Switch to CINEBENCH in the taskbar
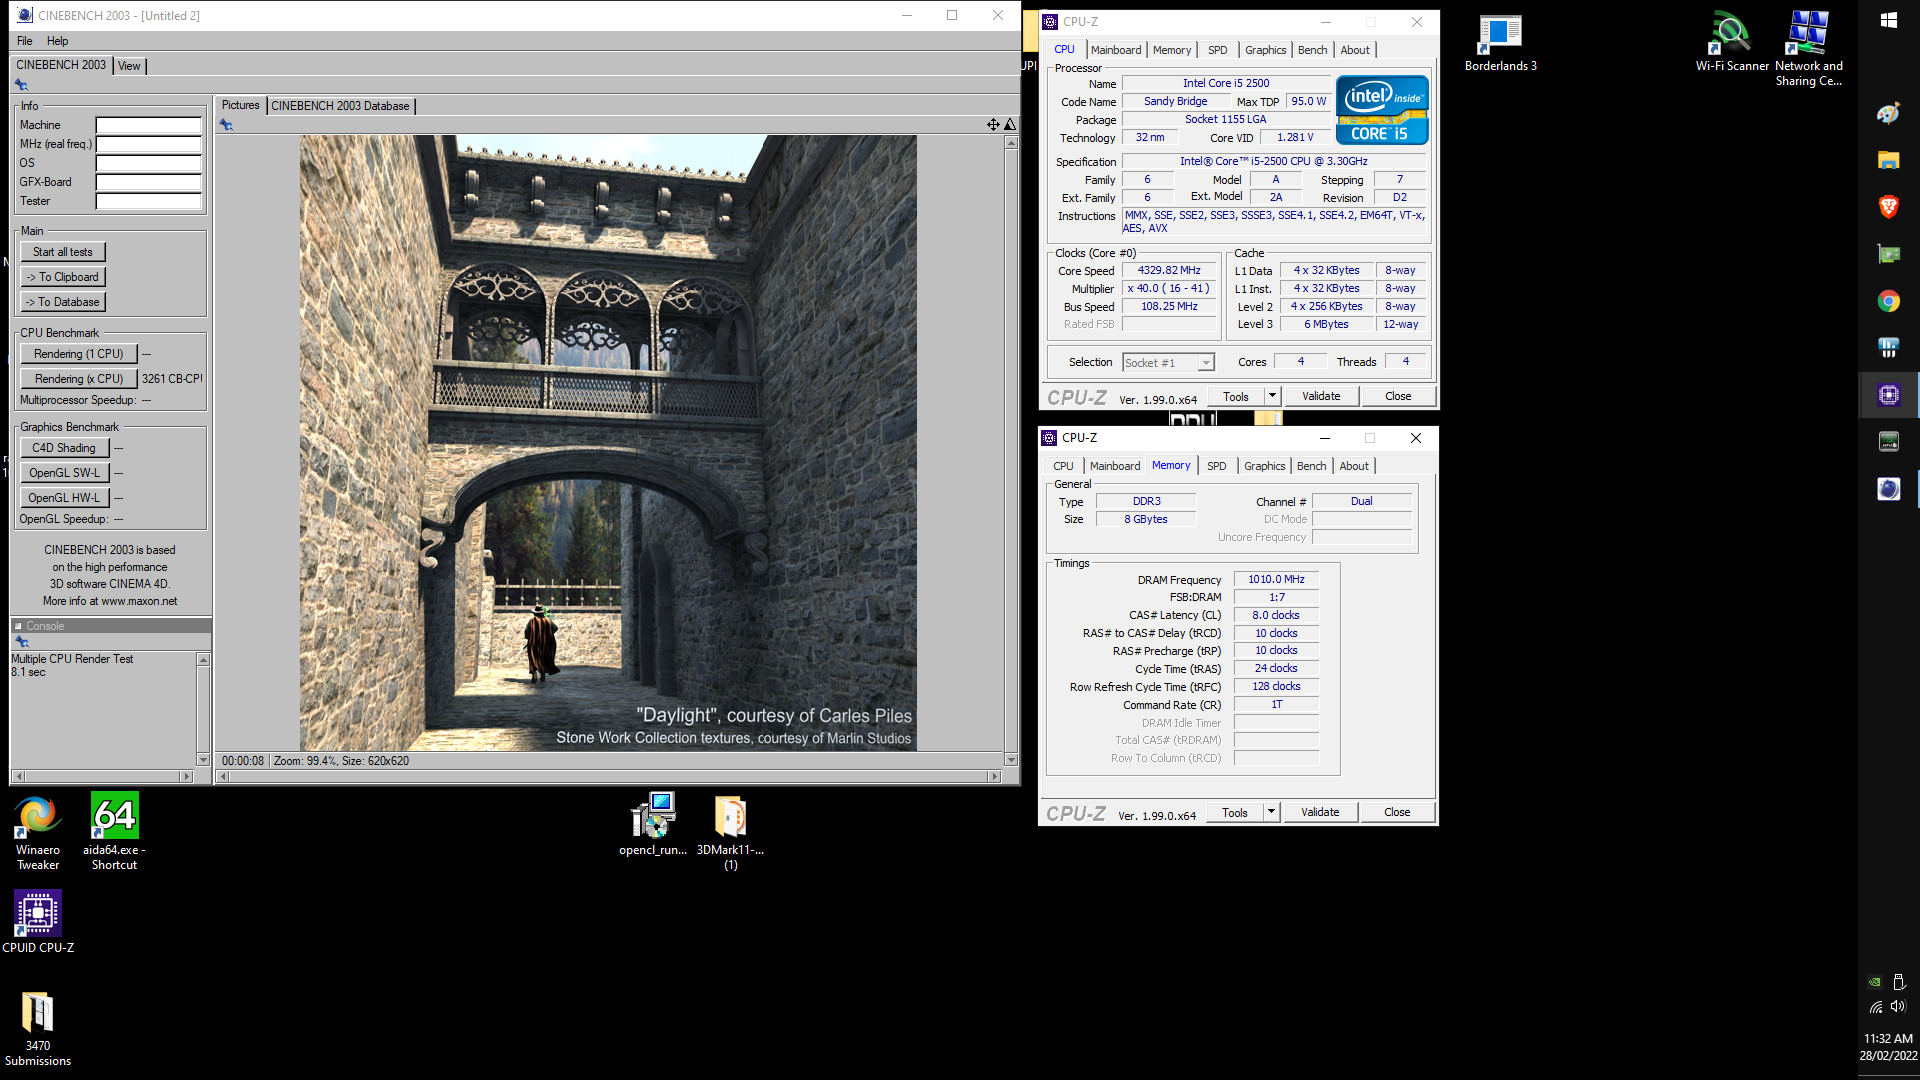Screen dimensions: 1920x1080 pyautogui.click(x=1888, y=489)
